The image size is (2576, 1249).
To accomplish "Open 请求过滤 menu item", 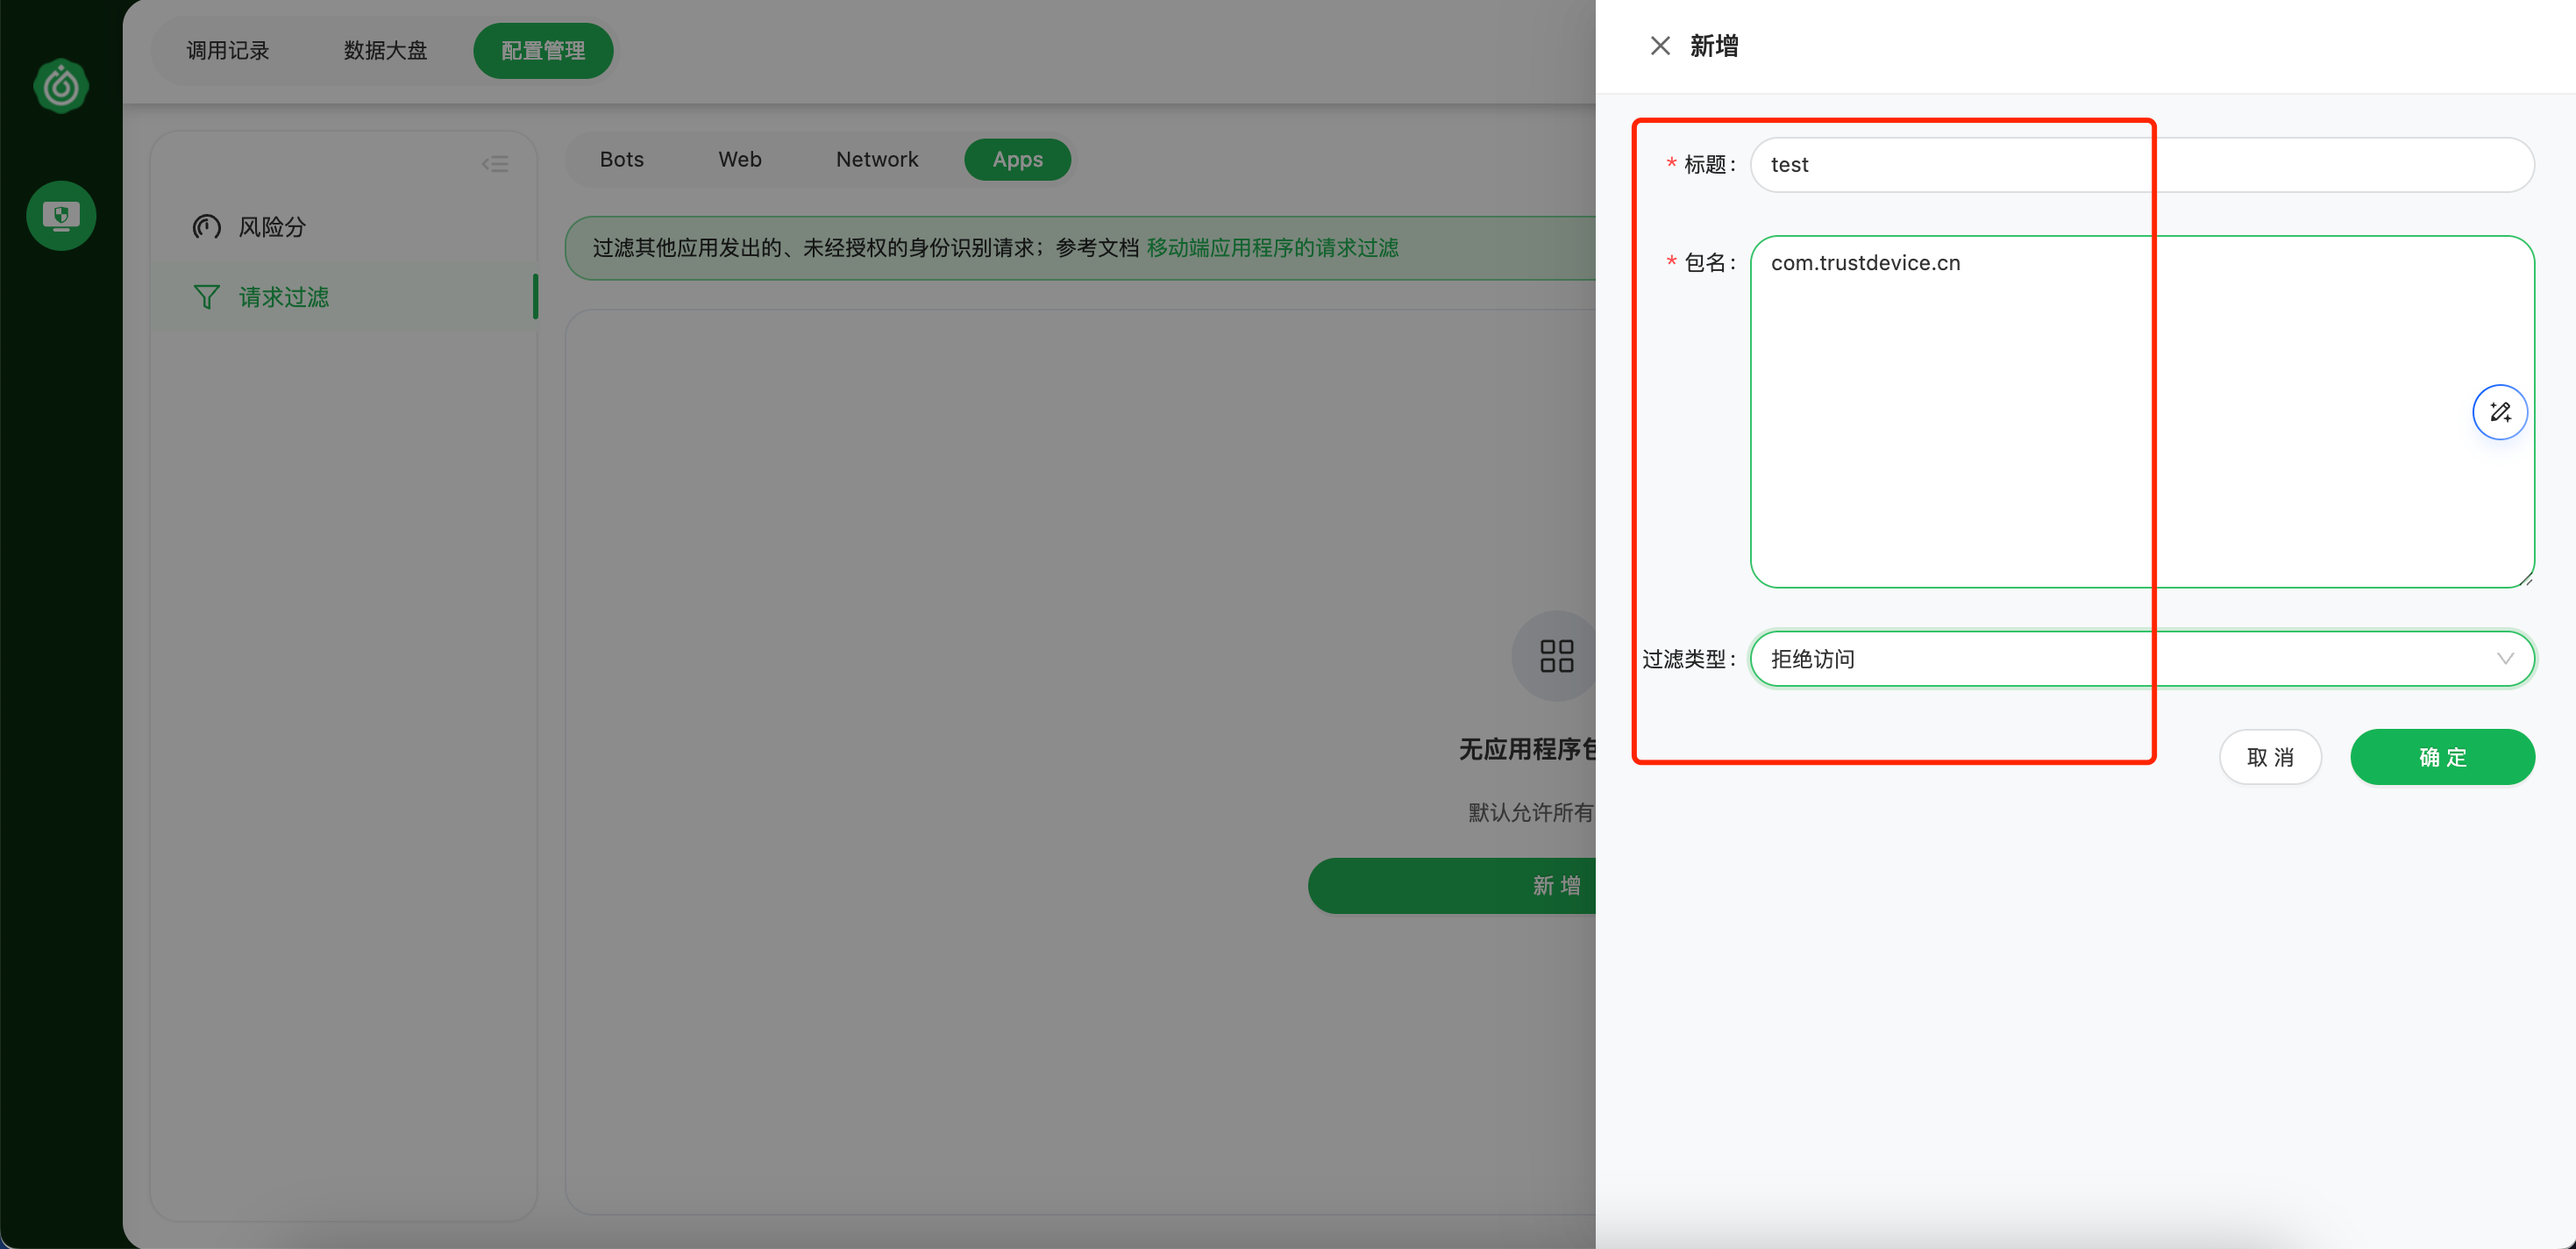I will (344, 297).
